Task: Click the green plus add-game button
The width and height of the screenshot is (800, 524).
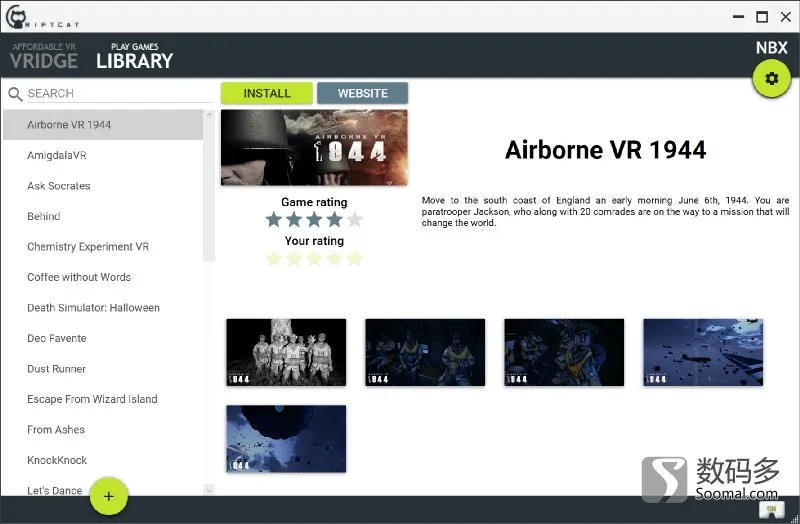Action: pos(109,496)
